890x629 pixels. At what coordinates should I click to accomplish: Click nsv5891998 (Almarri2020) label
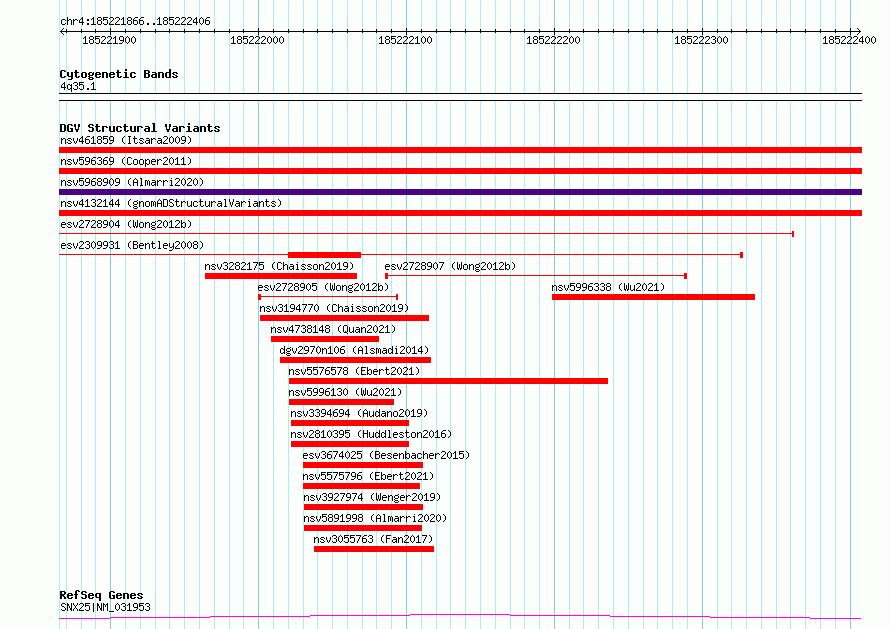pyautogui.click(x=375, y=518)
